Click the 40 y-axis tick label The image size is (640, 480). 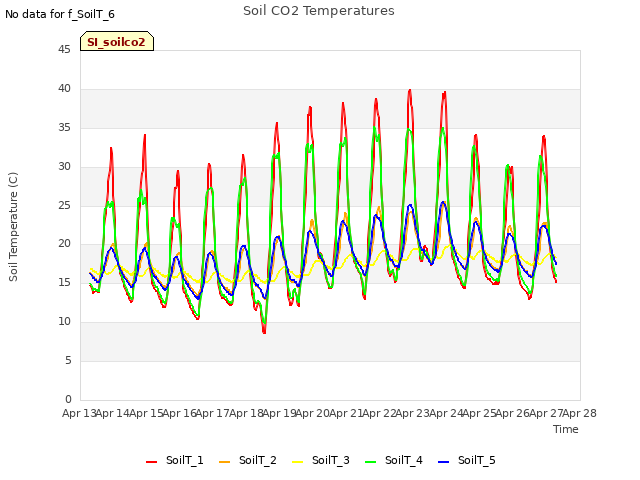pyautogui.click(x=64, y=88)
